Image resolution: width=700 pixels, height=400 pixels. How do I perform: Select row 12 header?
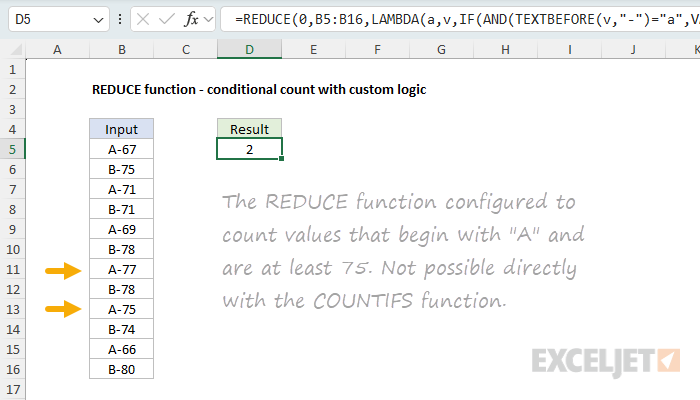click(x=12, y=289)
